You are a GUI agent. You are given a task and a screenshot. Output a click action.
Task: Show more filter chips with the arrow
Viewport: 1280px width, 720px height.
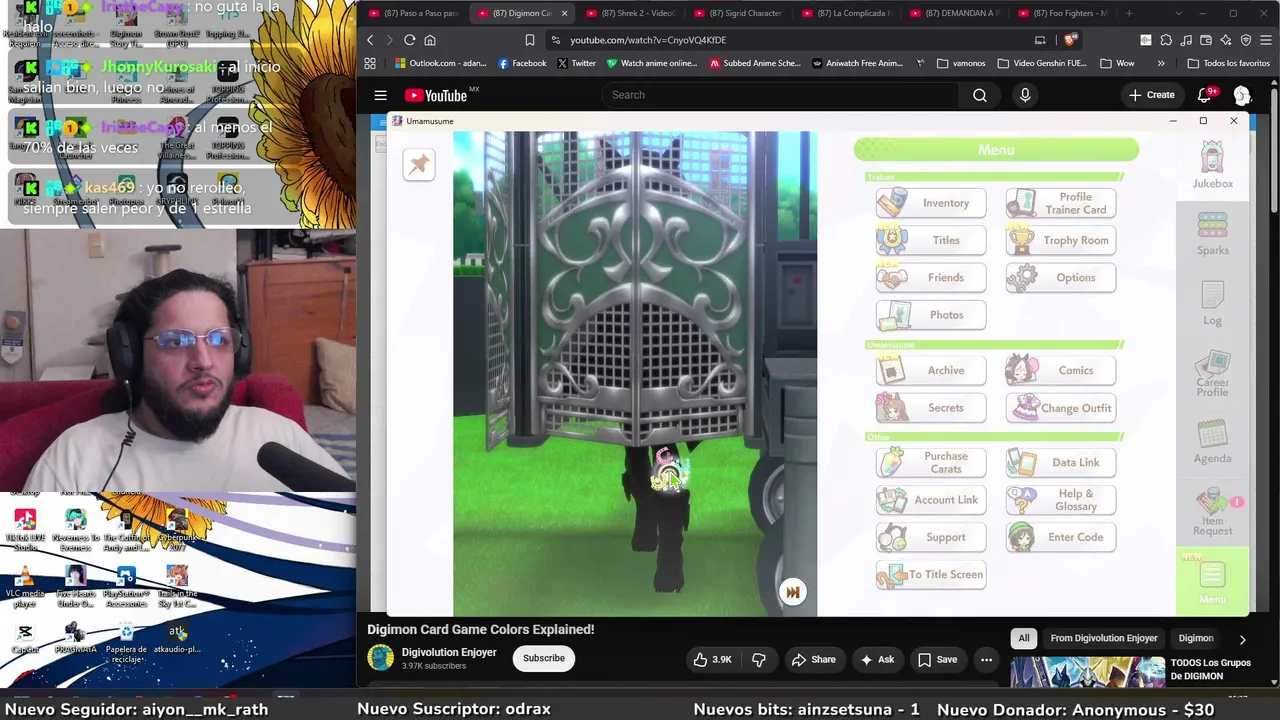tap(1242, 639)
